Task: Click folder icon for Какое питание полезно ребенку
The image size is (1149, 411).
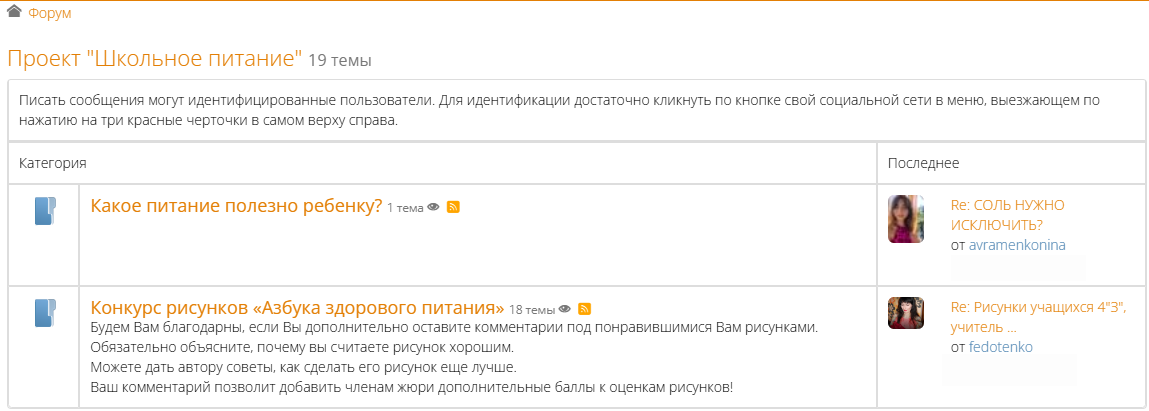Action: point(45,211)
